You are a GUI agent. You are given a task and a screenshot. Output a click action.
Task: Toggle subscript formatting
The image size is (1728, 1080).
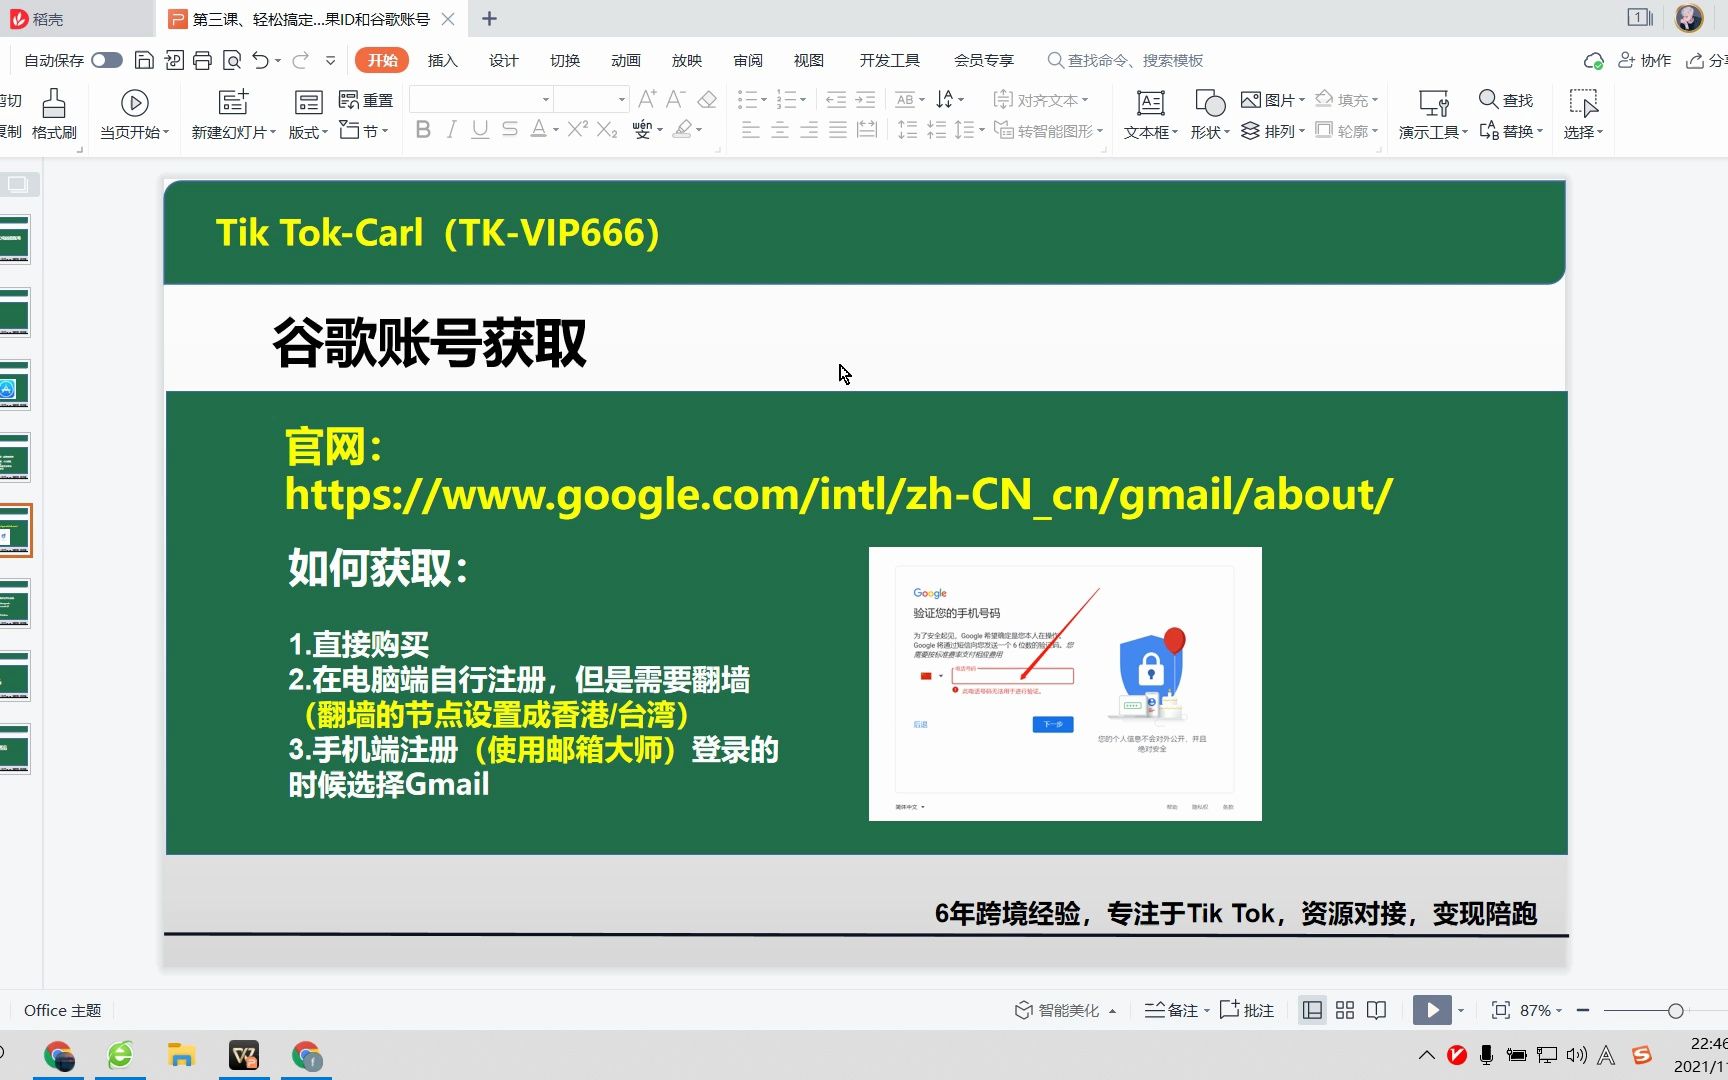(x=607, y=129)
